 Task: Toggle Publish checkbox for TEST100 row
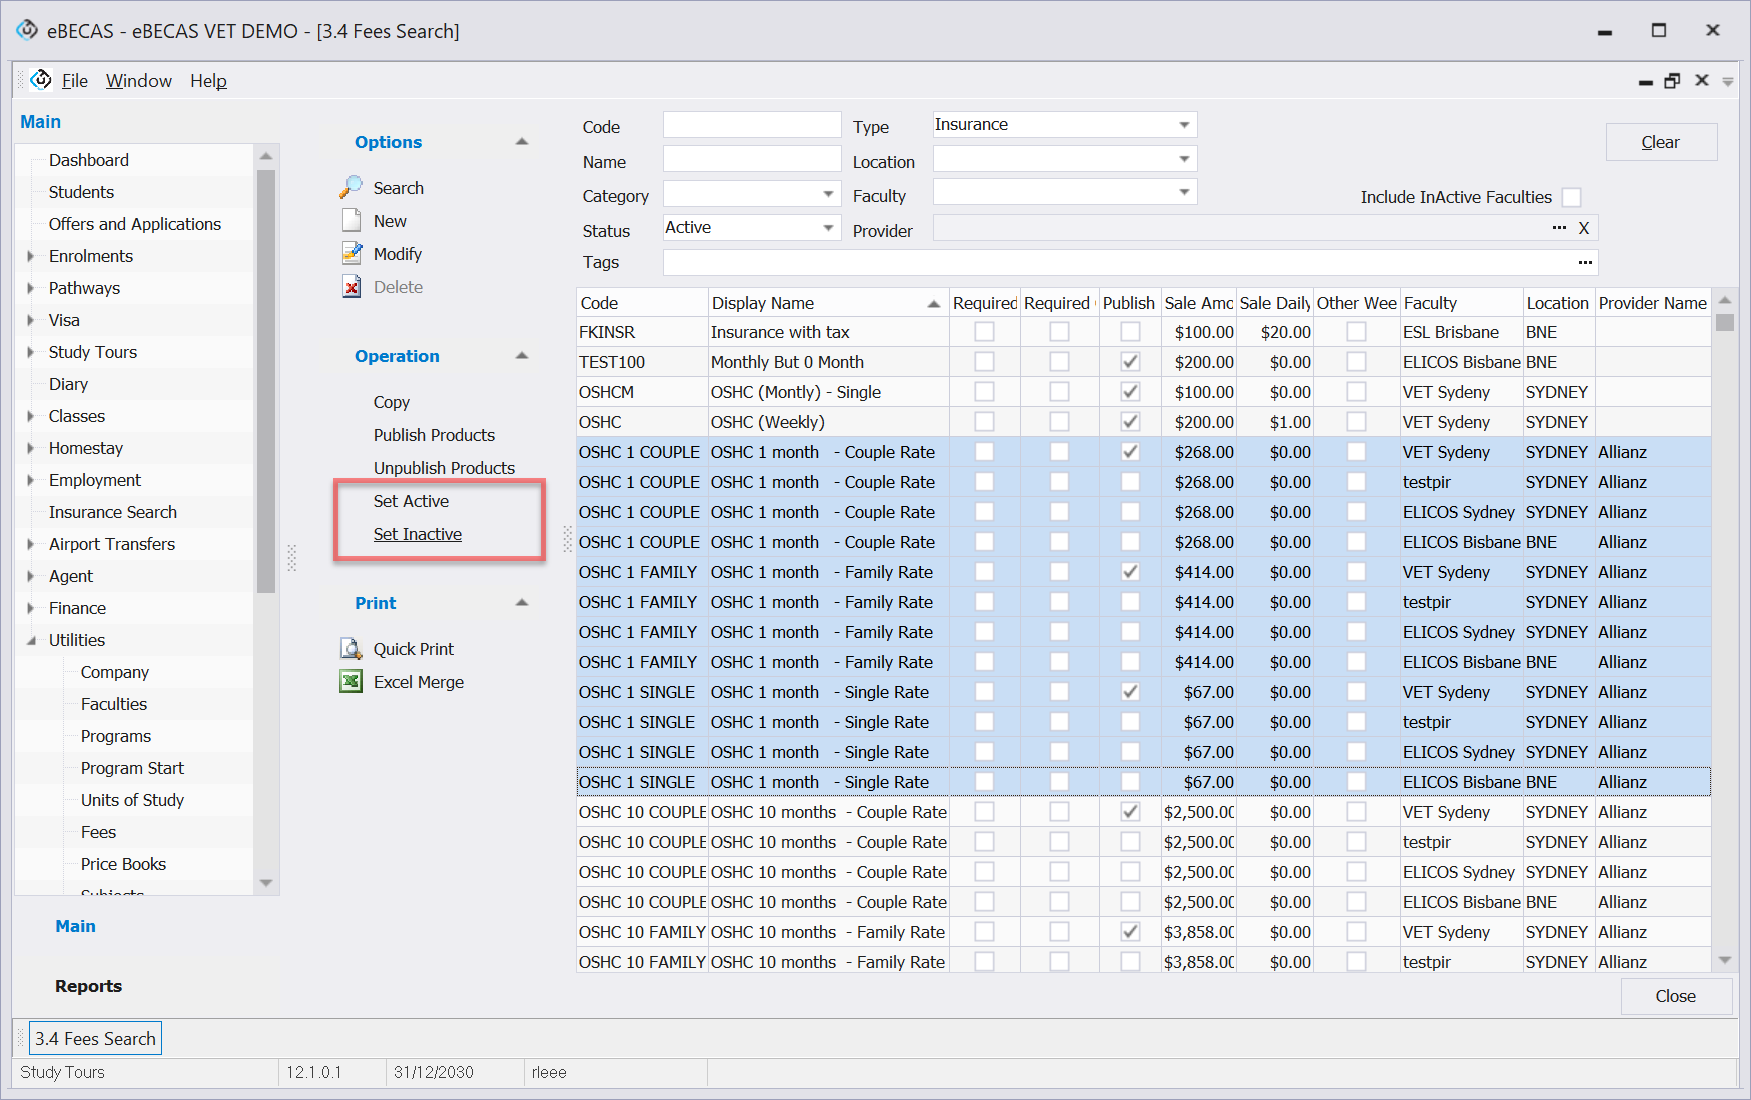(1130, 362)
